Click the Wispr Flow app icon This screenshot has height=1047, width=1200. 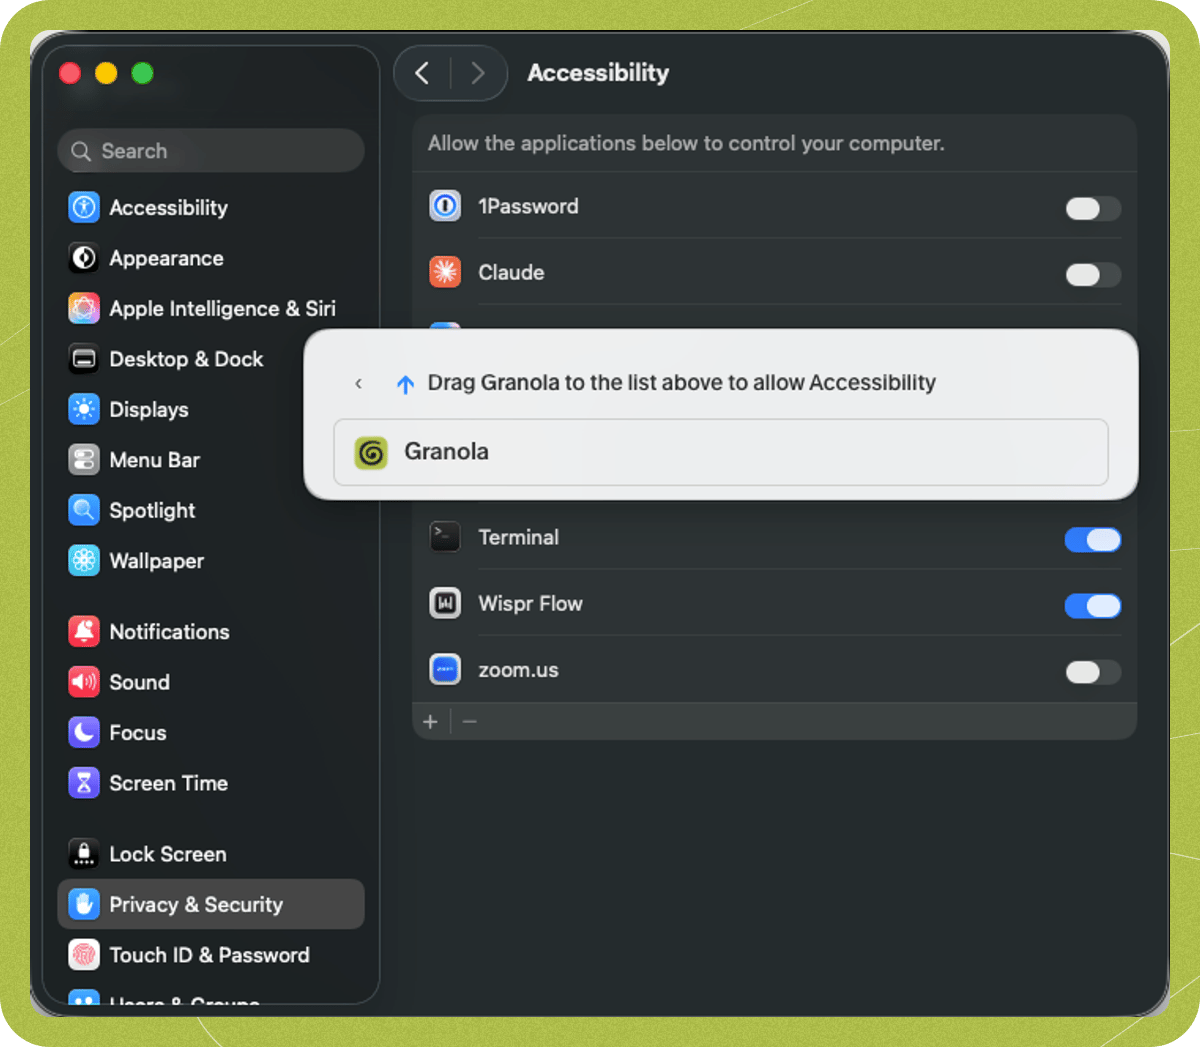[445, 603]
